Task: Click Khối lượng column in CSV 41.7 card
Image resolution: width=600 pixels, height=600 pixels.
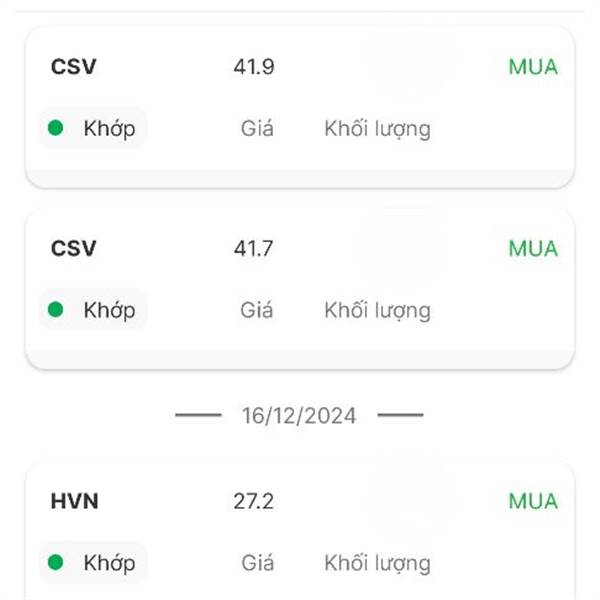Action: click(x=378, y=311)
